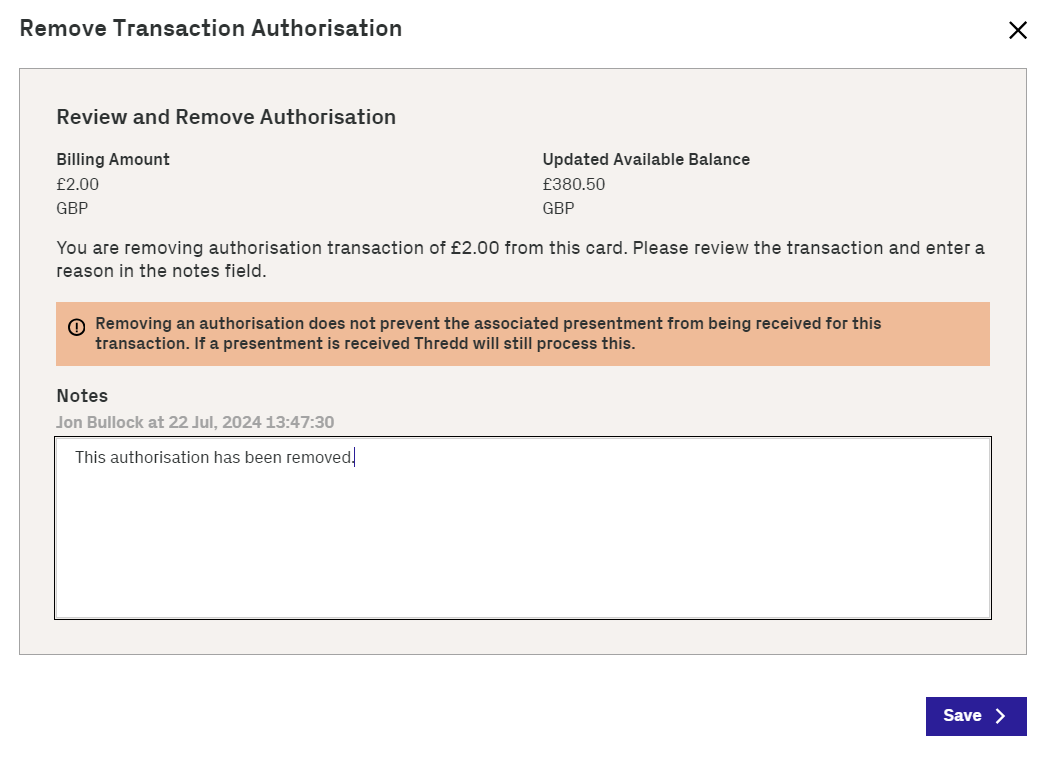
Task: Click the 'Updated Available Balance' label
Action: (x=646, y=159)
